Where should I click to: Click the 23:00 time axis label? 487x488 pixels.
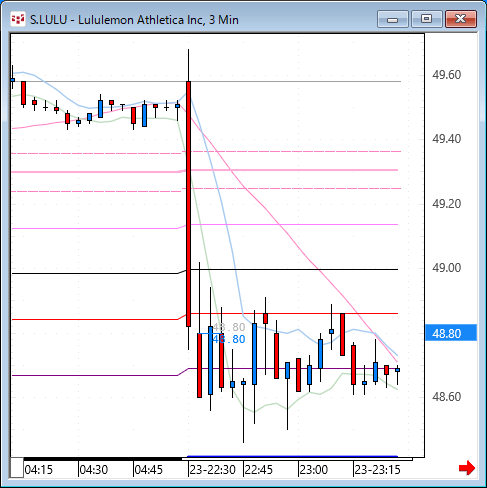click(314, 470)
